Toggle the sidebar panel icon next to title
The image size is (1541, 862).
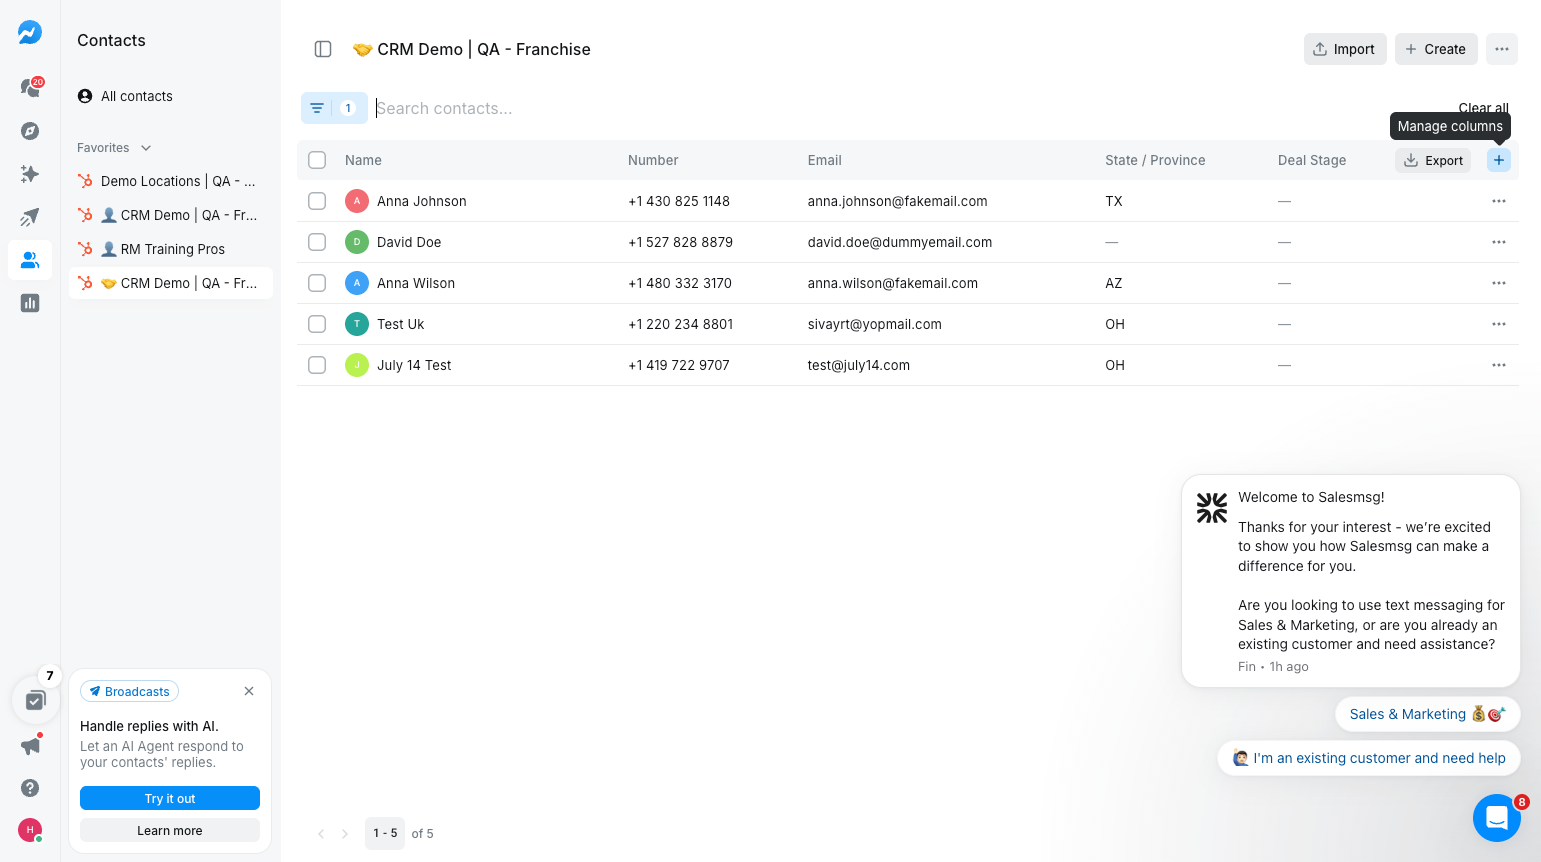click(323, 49)
